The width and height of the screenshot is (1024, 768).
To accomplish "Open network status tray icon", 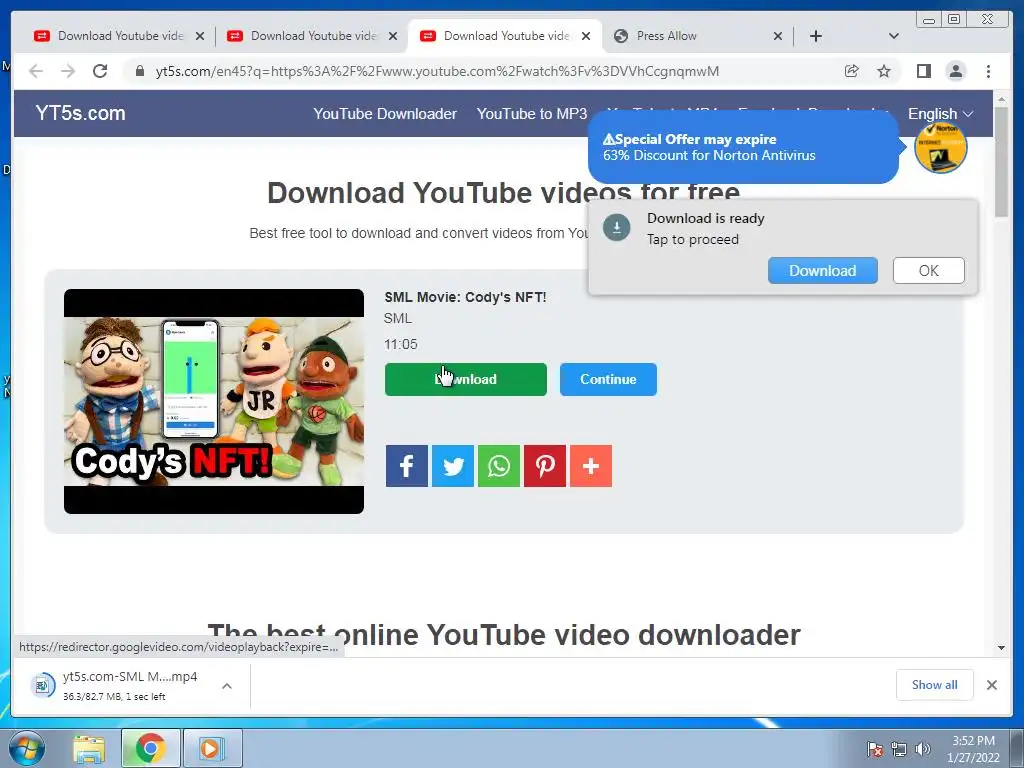I will coord(899,749).
